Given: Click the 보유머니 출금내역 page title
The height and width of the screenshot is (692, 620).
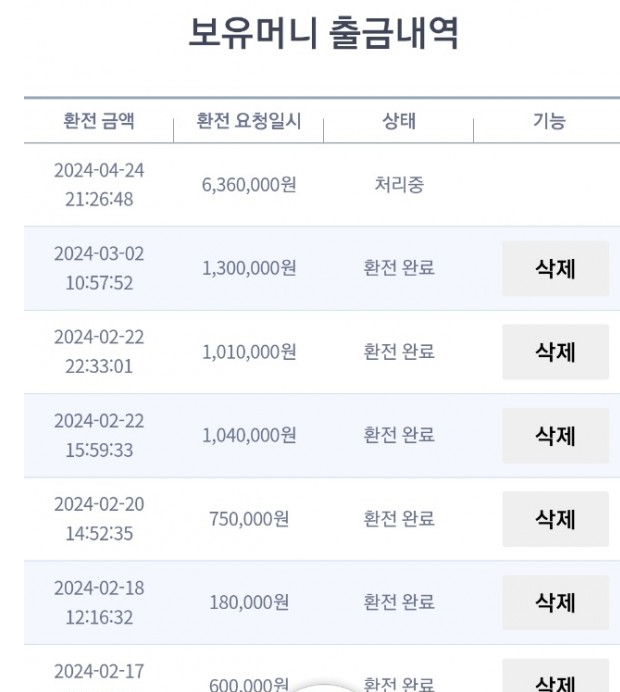Looking at the screenshot, I should [323, 34].
